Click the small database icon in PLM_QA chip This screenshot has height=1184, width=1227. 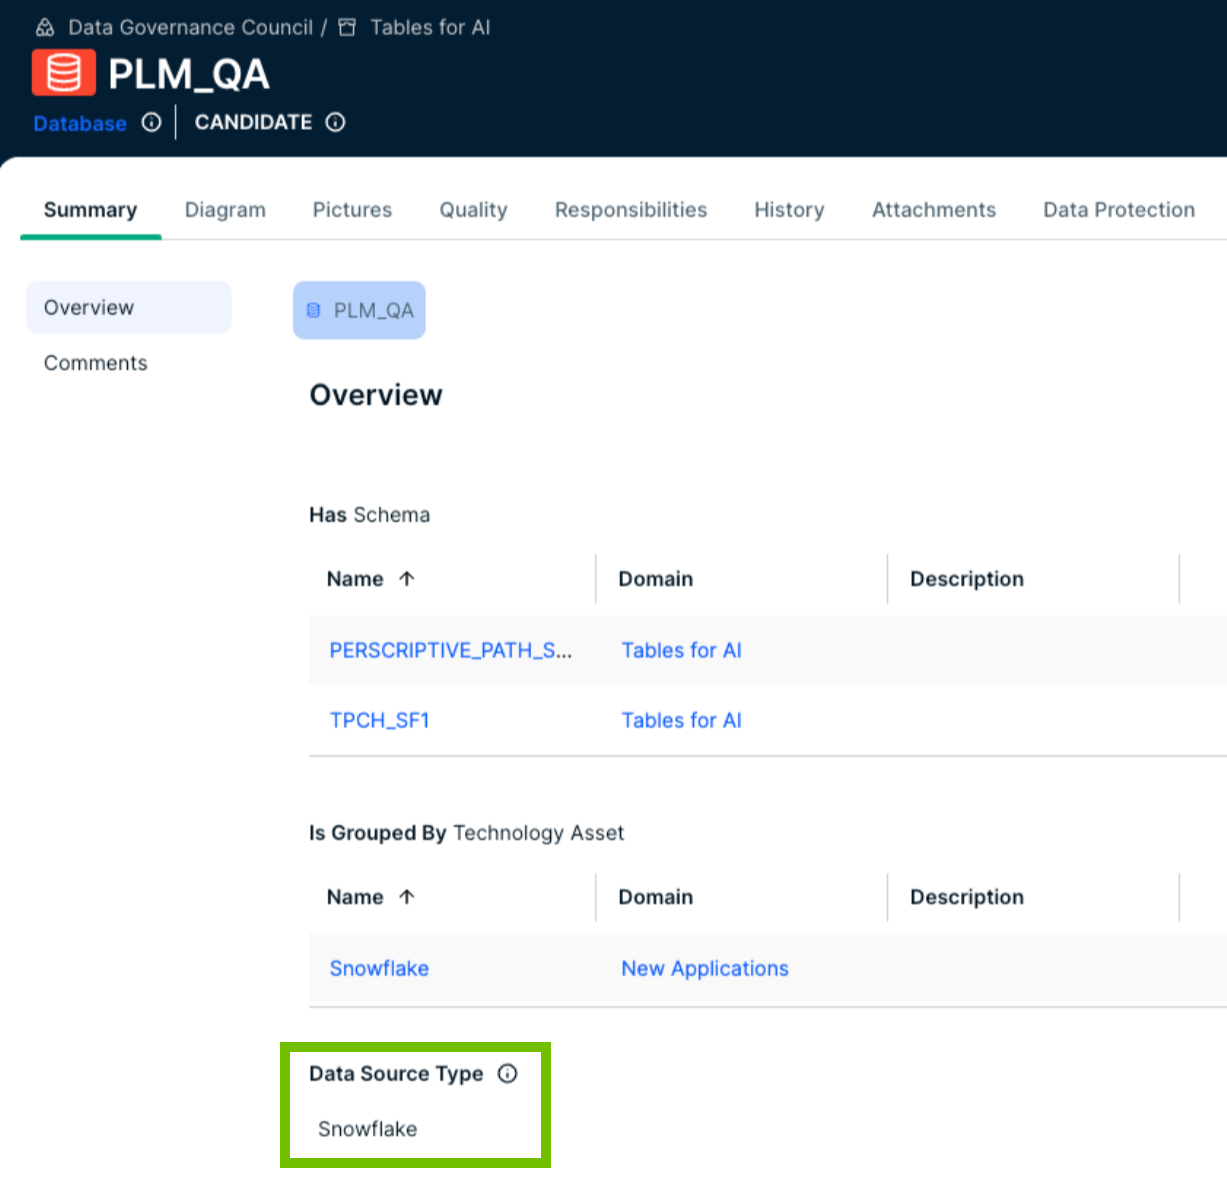point(314,310)
